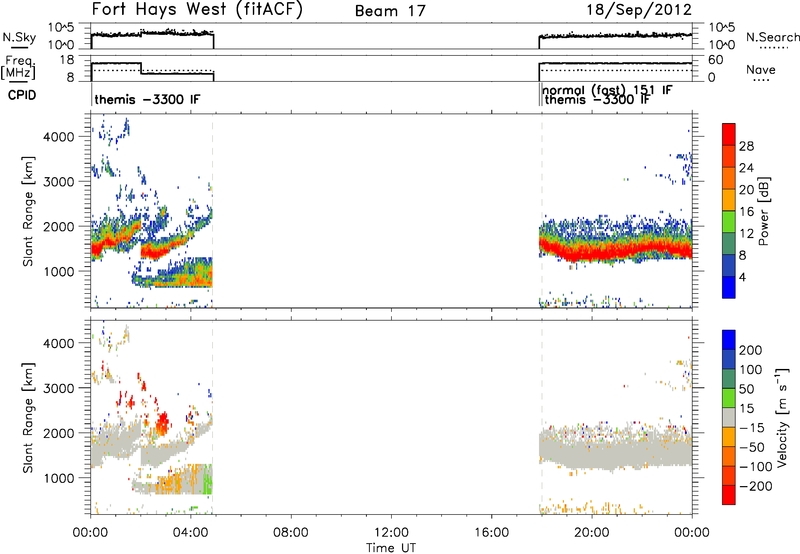Click the date '18/Sep/2012'
The width and height of the screenshot is (800, 554).
tap(639, 9)
